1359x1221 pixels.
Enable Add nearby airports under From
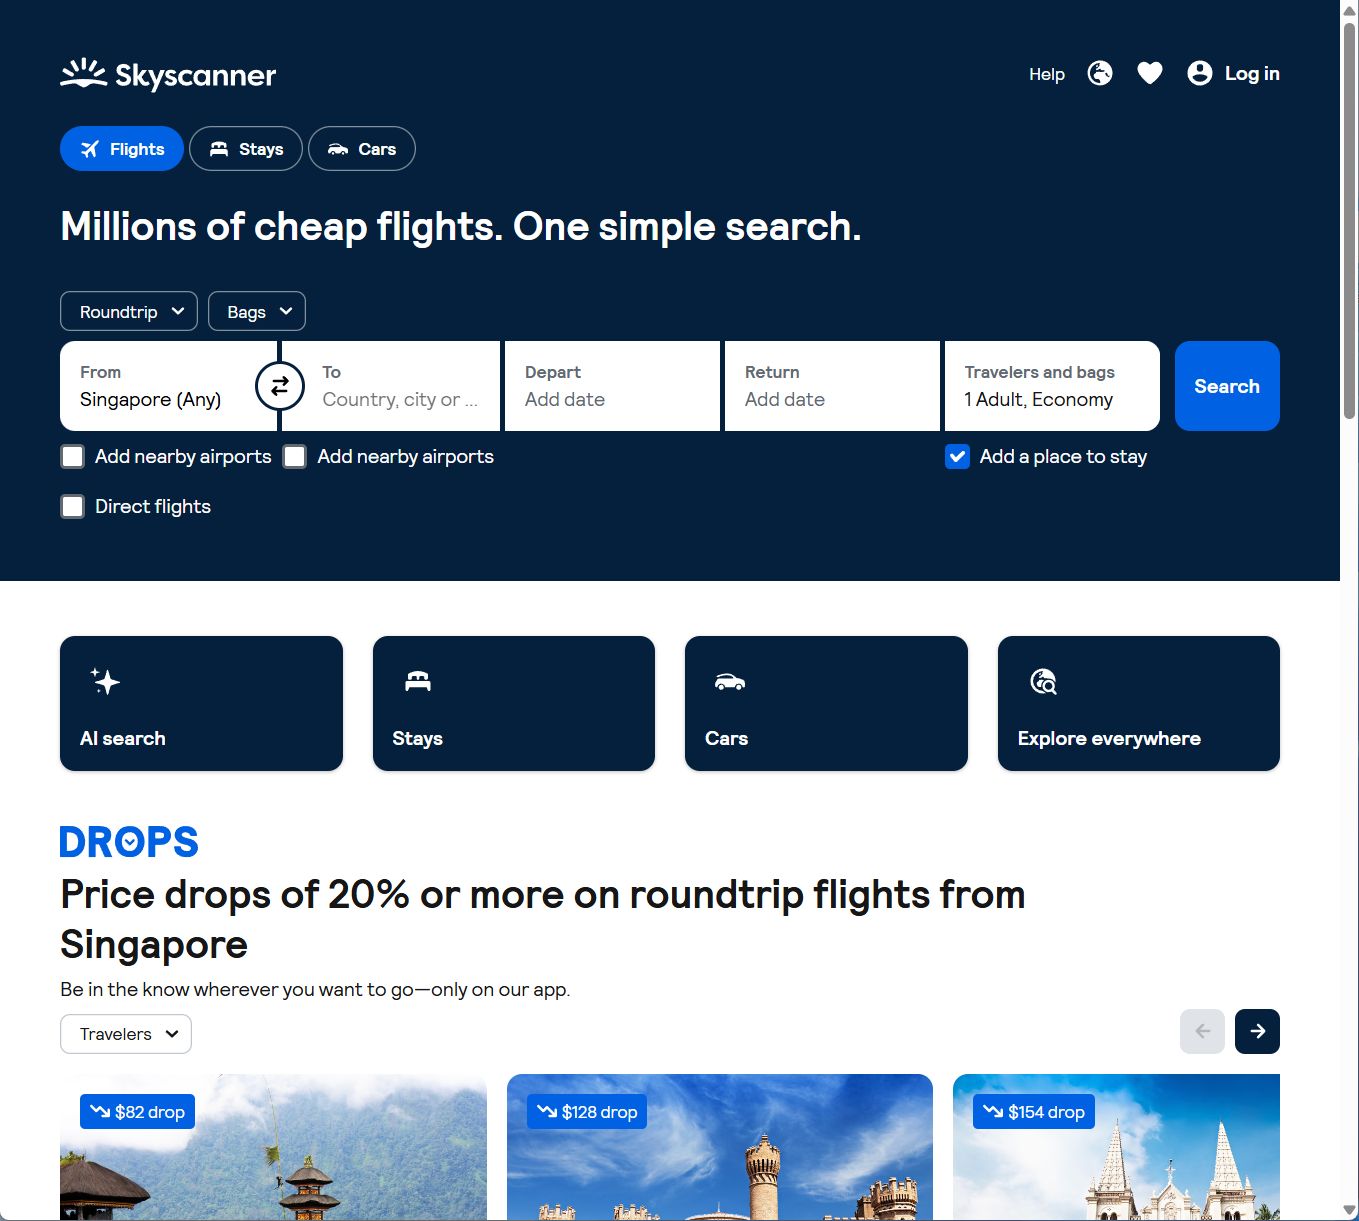73,457
